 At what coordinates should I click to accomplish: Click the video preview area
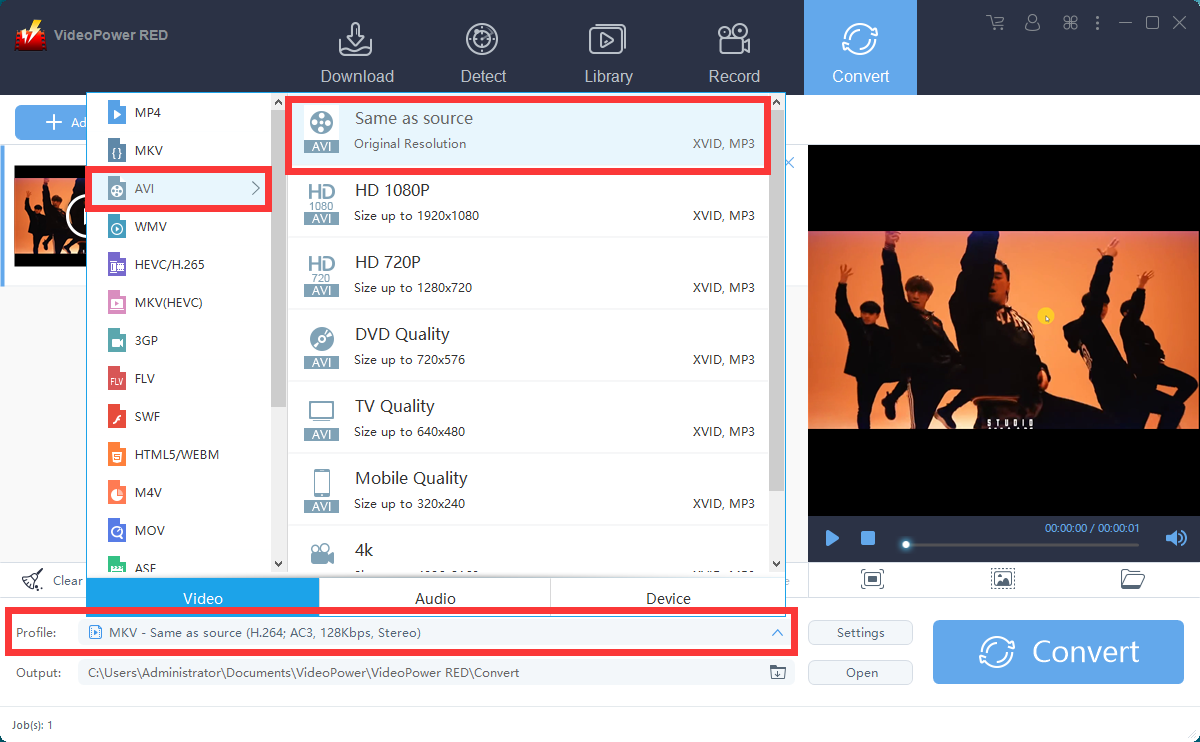(1003, 330)
